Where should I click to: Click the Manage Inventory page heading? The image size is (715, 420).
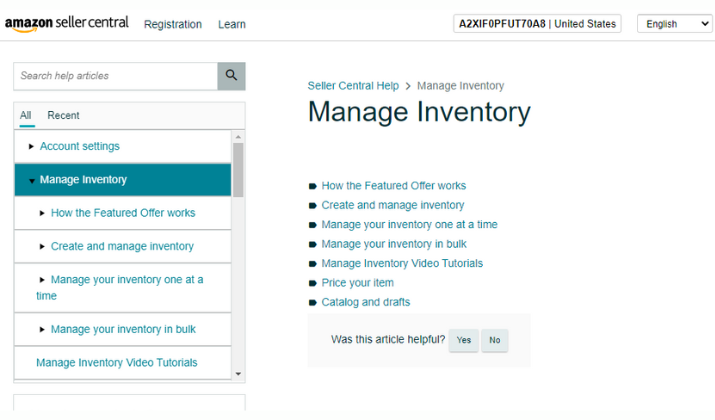pyautogui.click(x=420, y=112)
